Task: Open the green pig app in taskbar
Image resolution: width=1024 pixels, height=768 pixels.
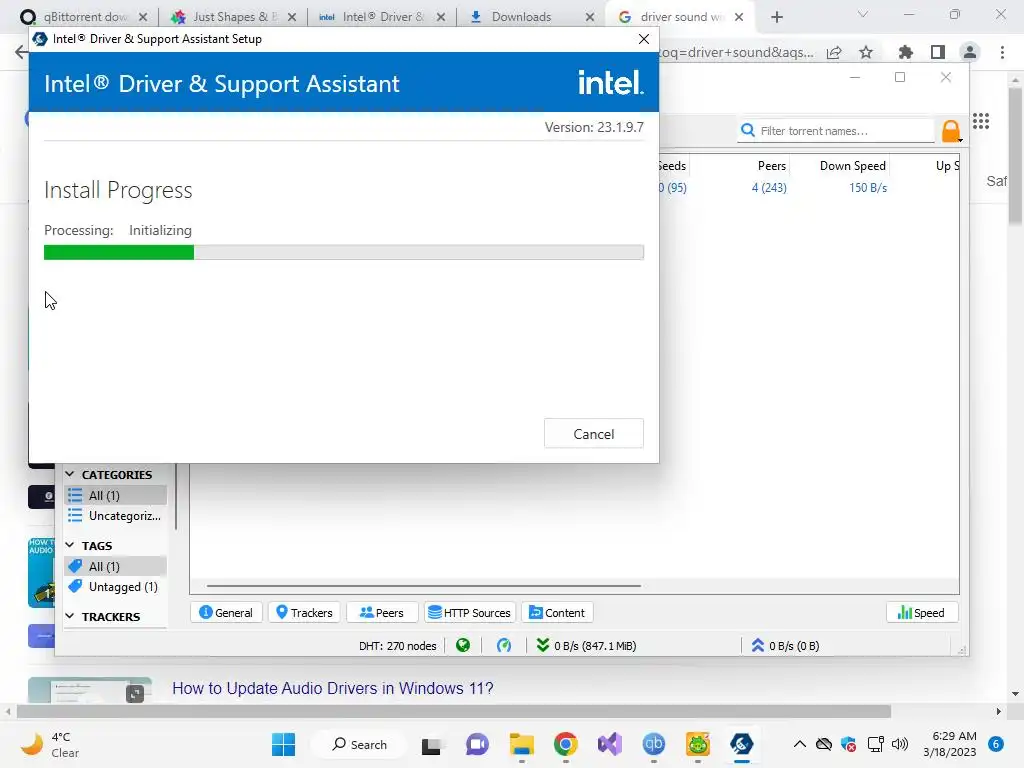Action: pos(697,744)
